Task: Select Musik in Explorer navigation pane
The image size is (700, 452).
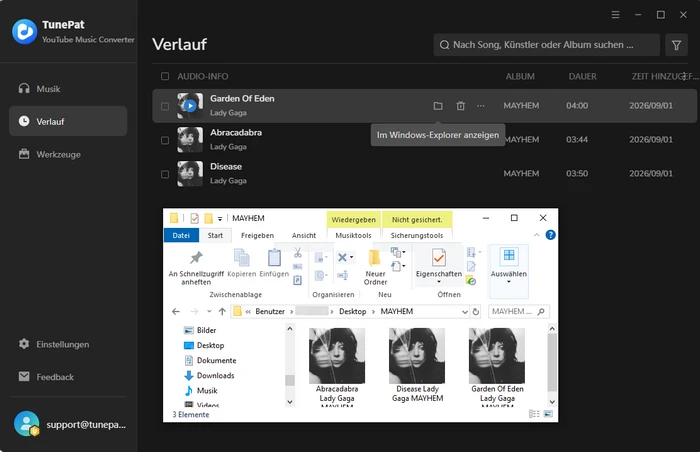Action: (200, 391)
